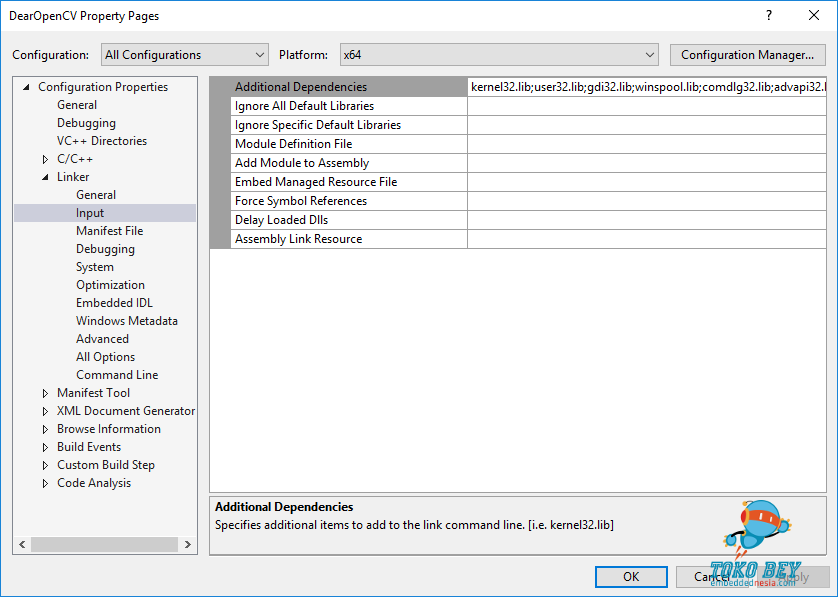
Task: Open the Configuration dropdown
Action: coord(184,55)
